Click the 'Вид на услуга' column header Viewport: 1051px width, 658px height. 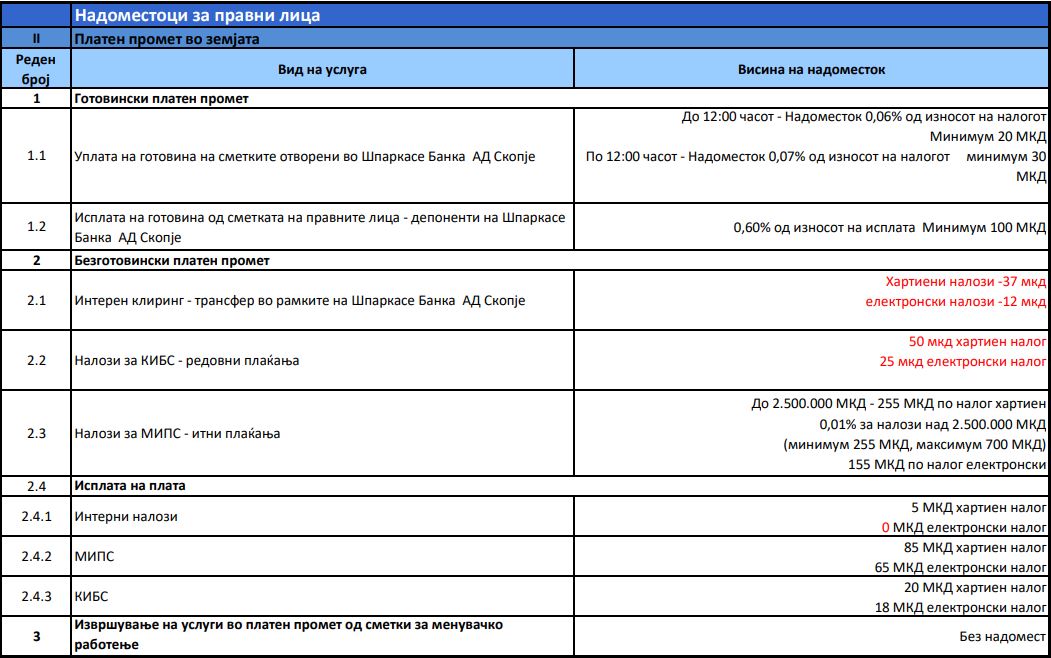pyautogui.click(x=322, y=69)
